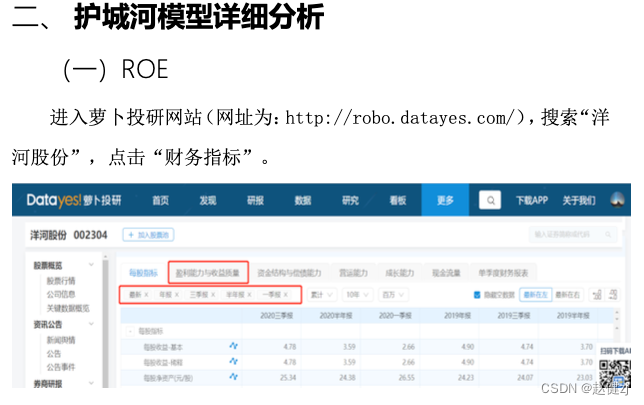Open trend chart for 每股收益-稀释
Viewport: 644px width, 405px height.
(233, 361)
